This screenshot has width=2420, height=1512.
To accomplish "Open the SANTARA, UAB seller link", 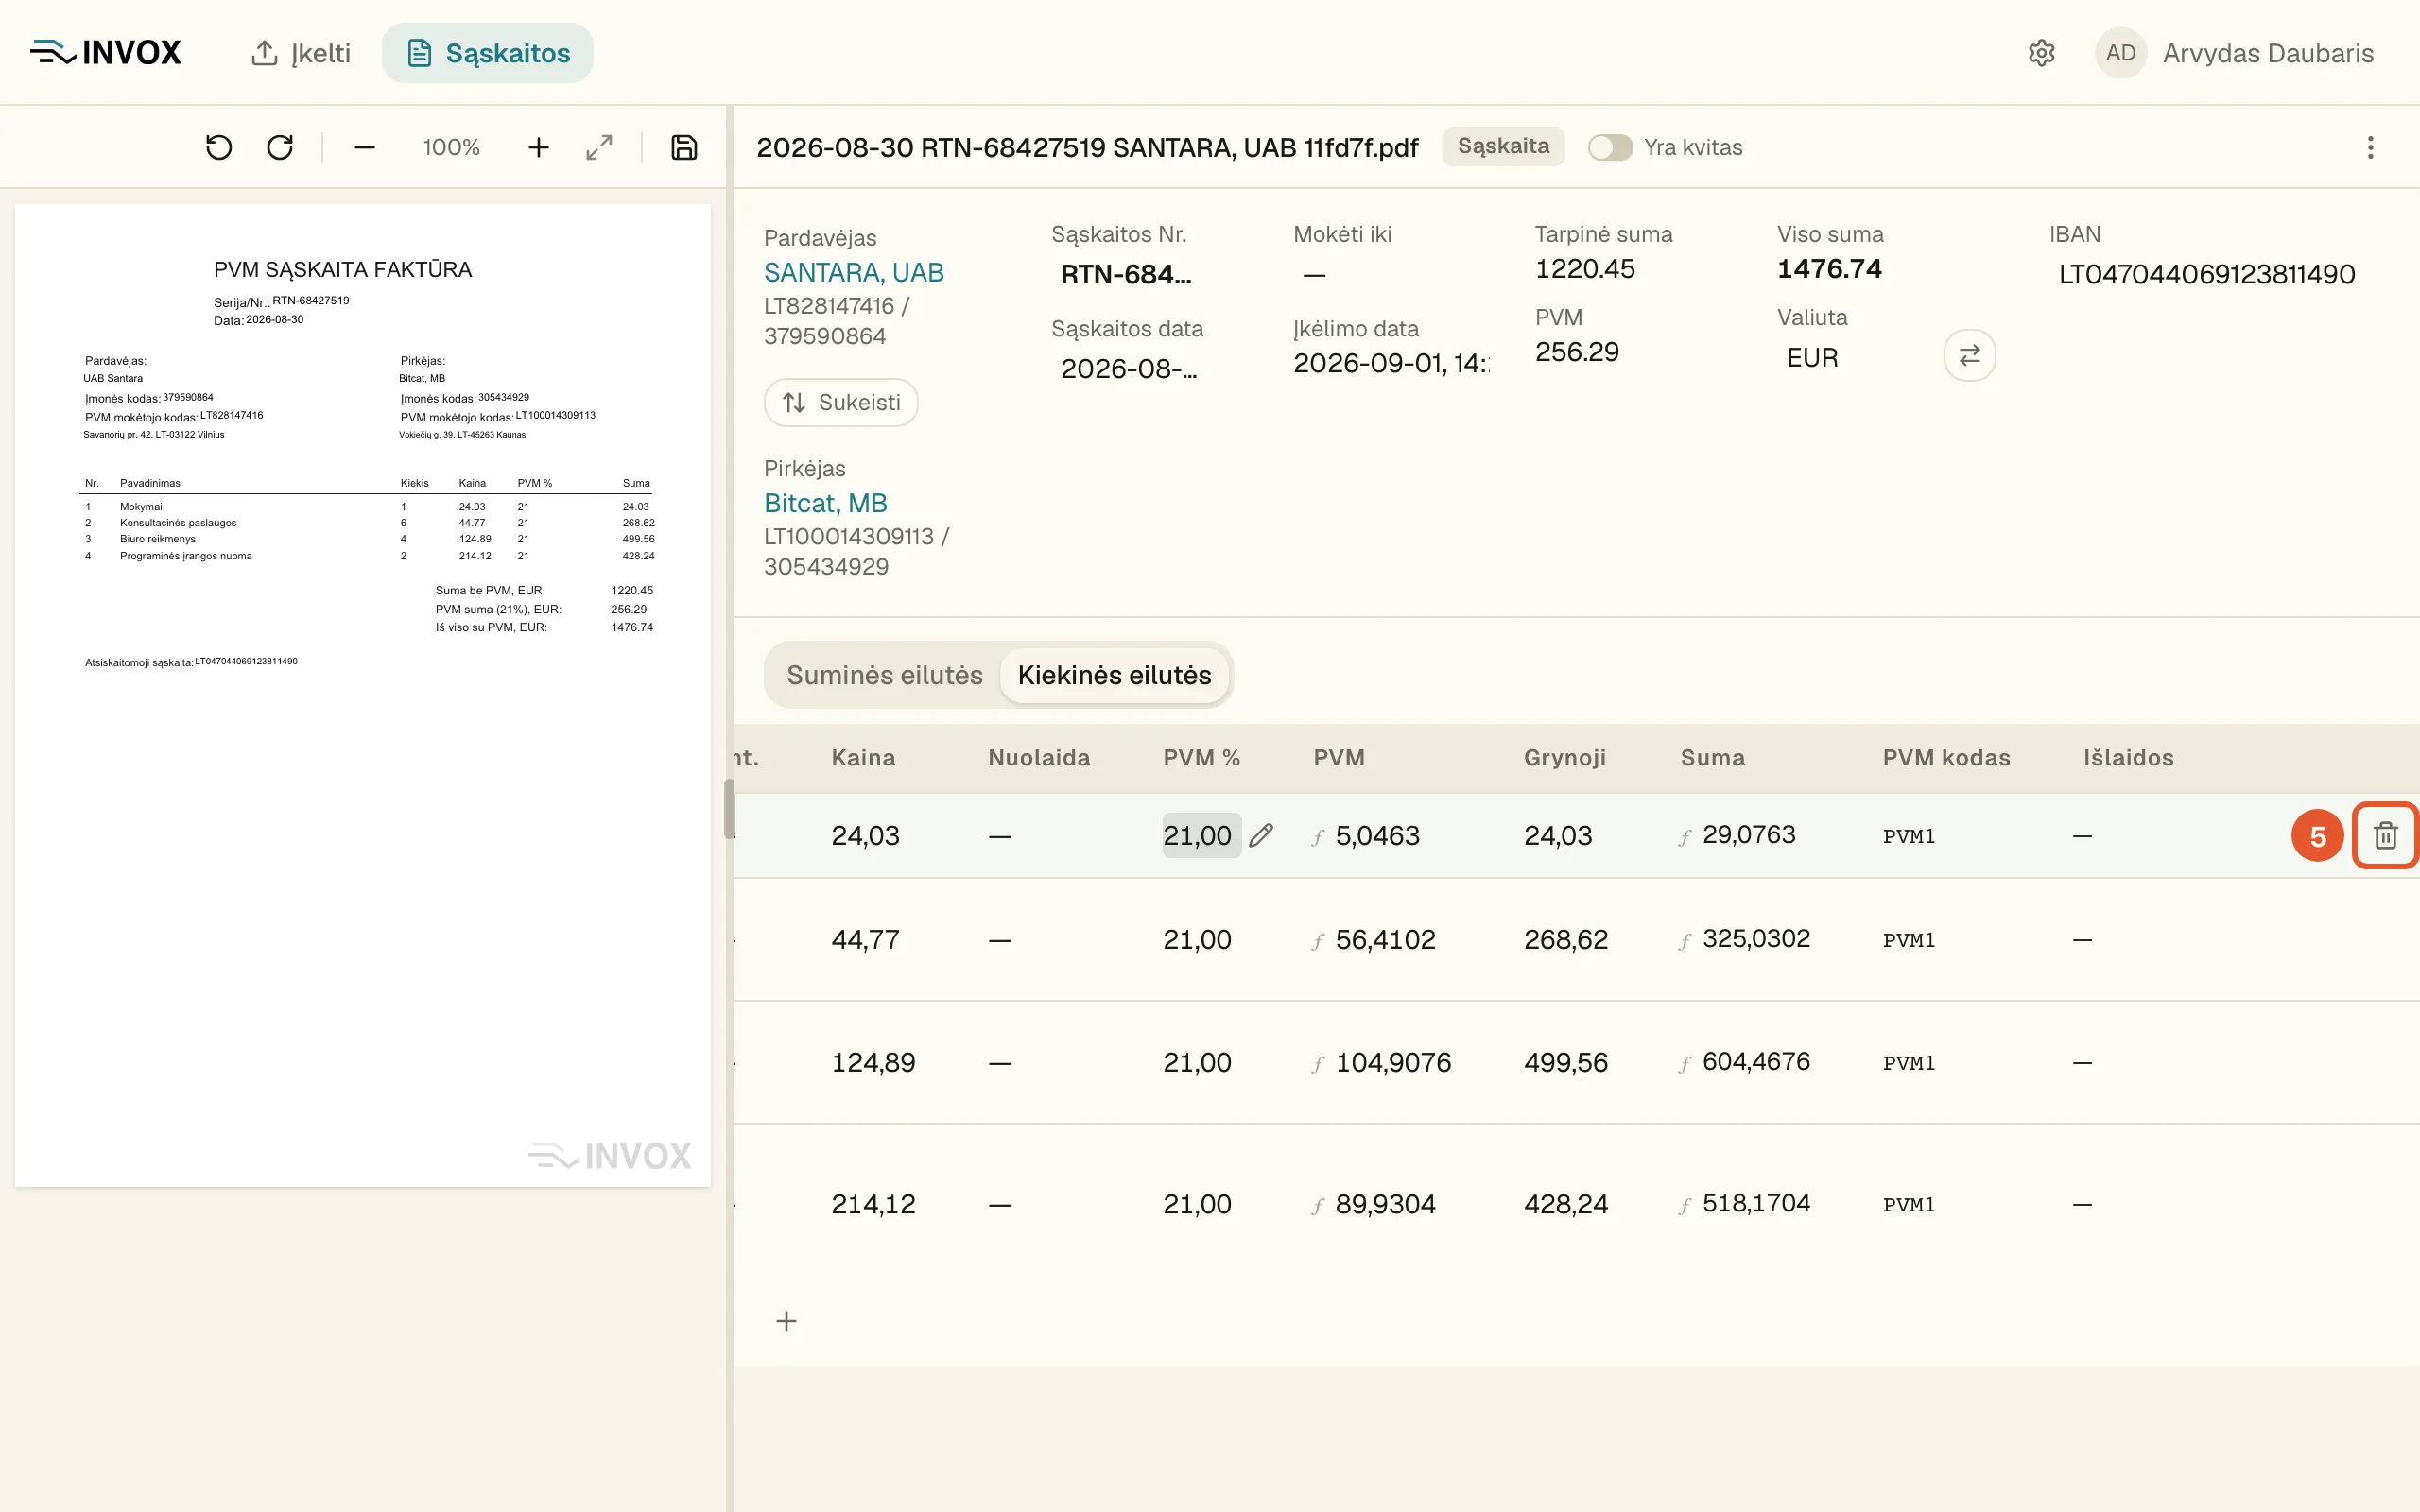I will click(x=854, y=272).
